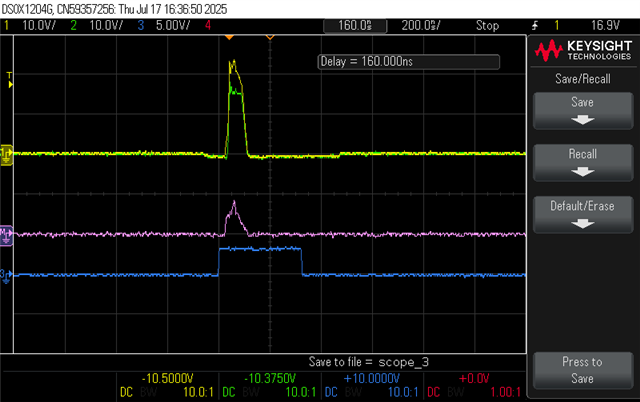The height and width of the screenshot is (402, 640).
Task: Click the trigger level T marker icon
Action: (x=9, y=80)
